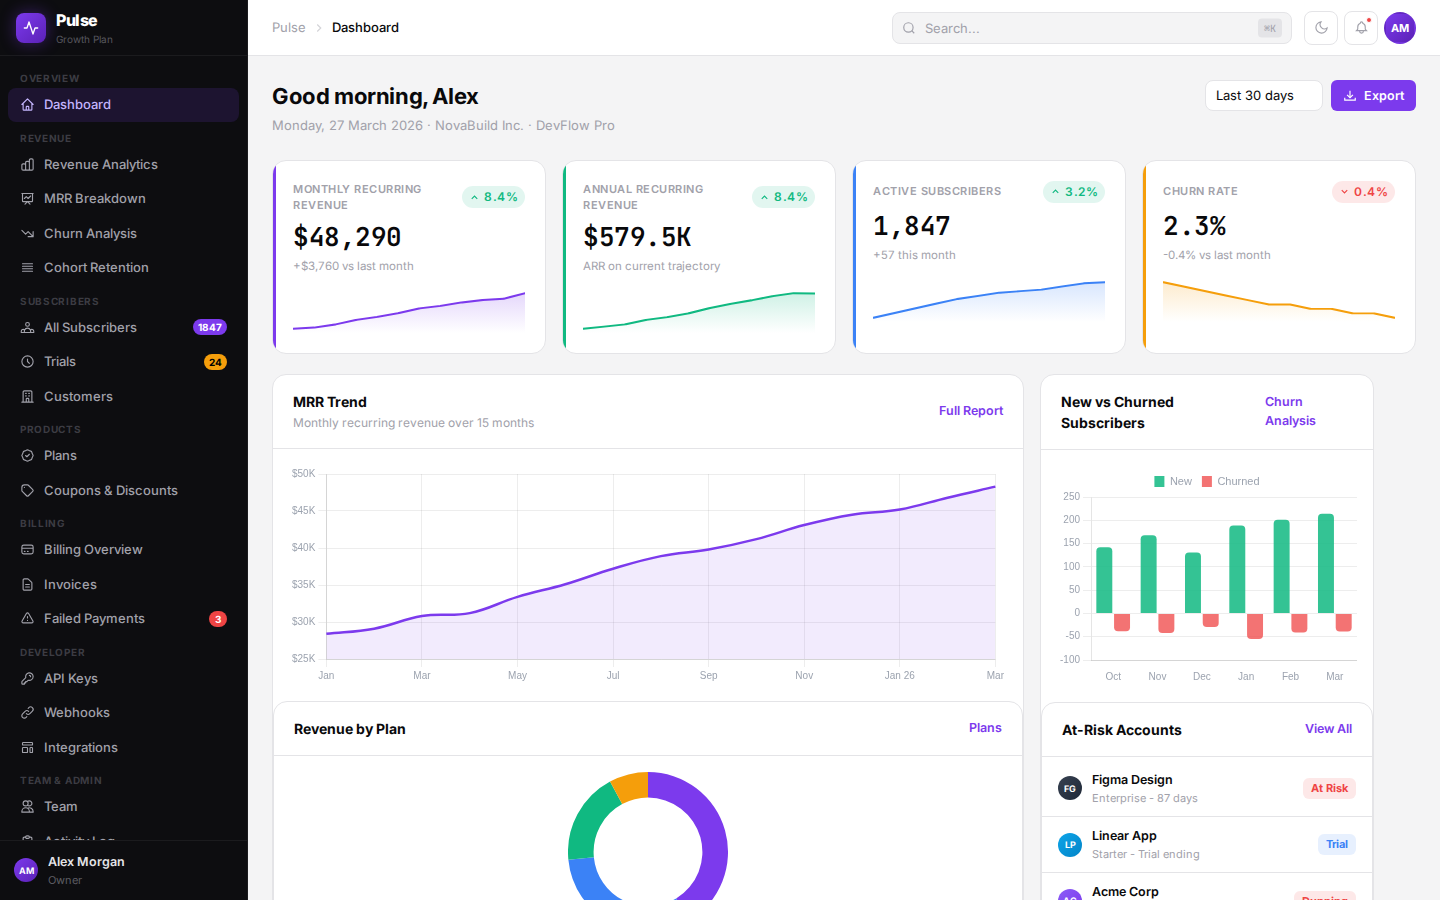Screen dimensions: 1440x900
Task: Click the 3 badge on Failed Payments
Action: point(218,619)
